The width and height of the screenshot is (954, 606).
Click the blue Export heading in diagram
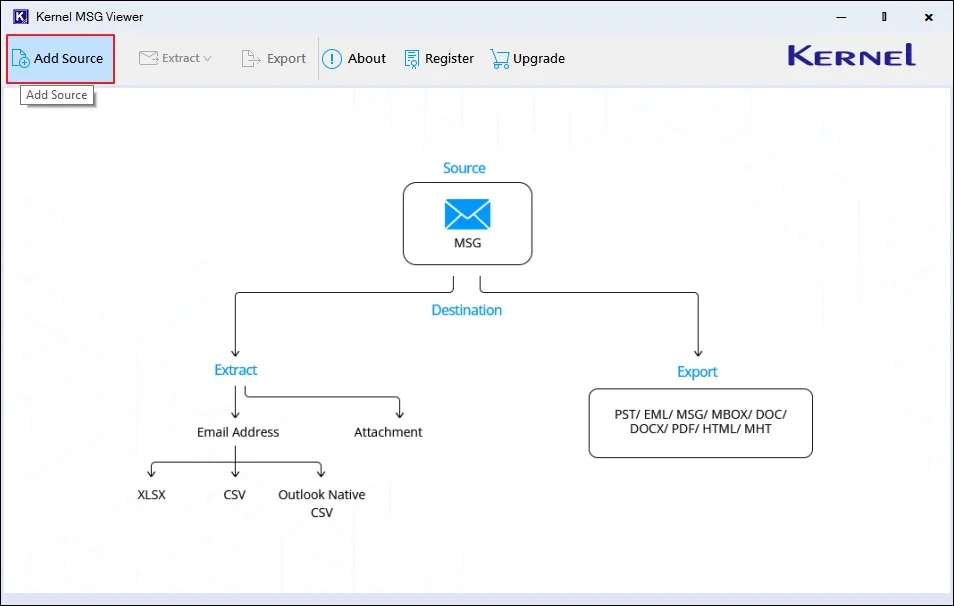(x=697, y=372)
